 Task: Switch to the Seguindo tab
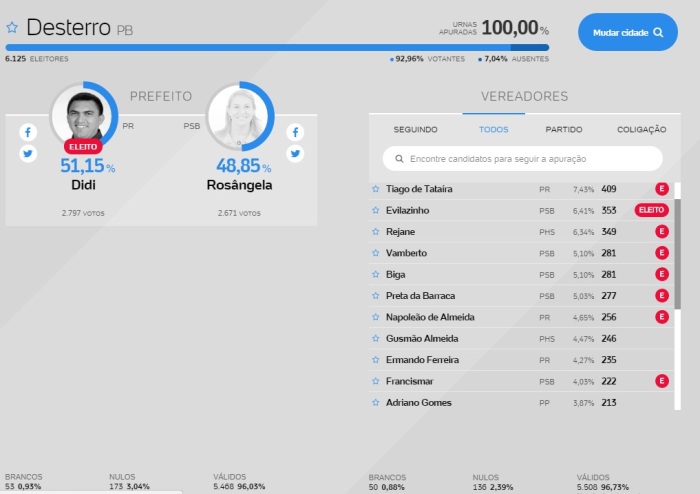(x=415, y=130)
